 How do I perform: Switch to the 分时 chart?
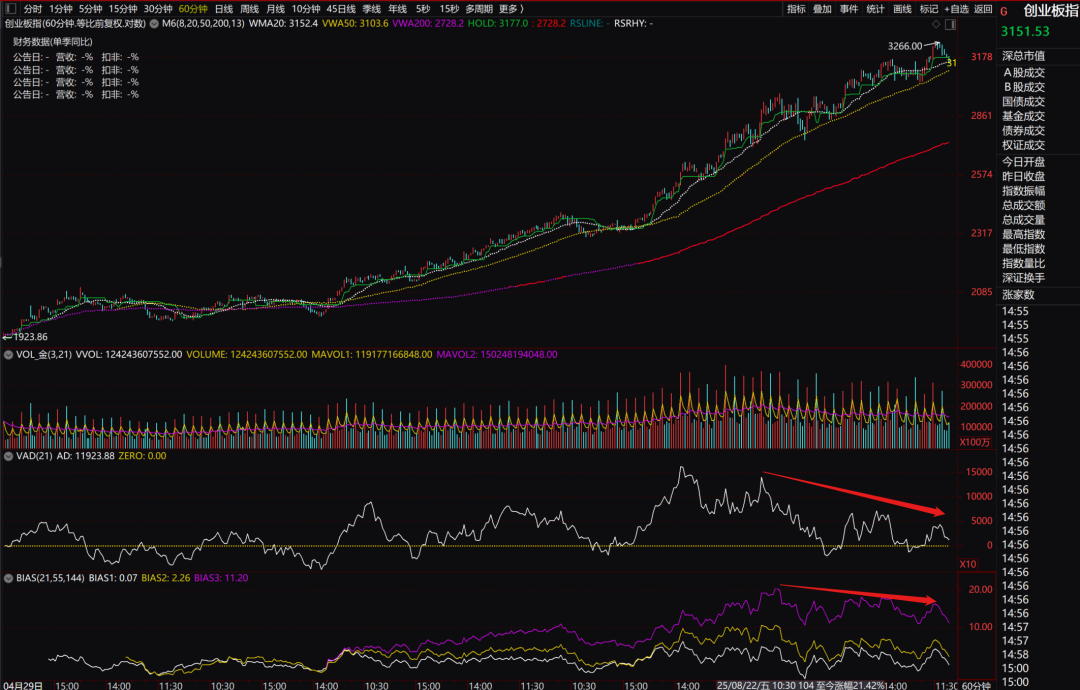coord(32,9)
